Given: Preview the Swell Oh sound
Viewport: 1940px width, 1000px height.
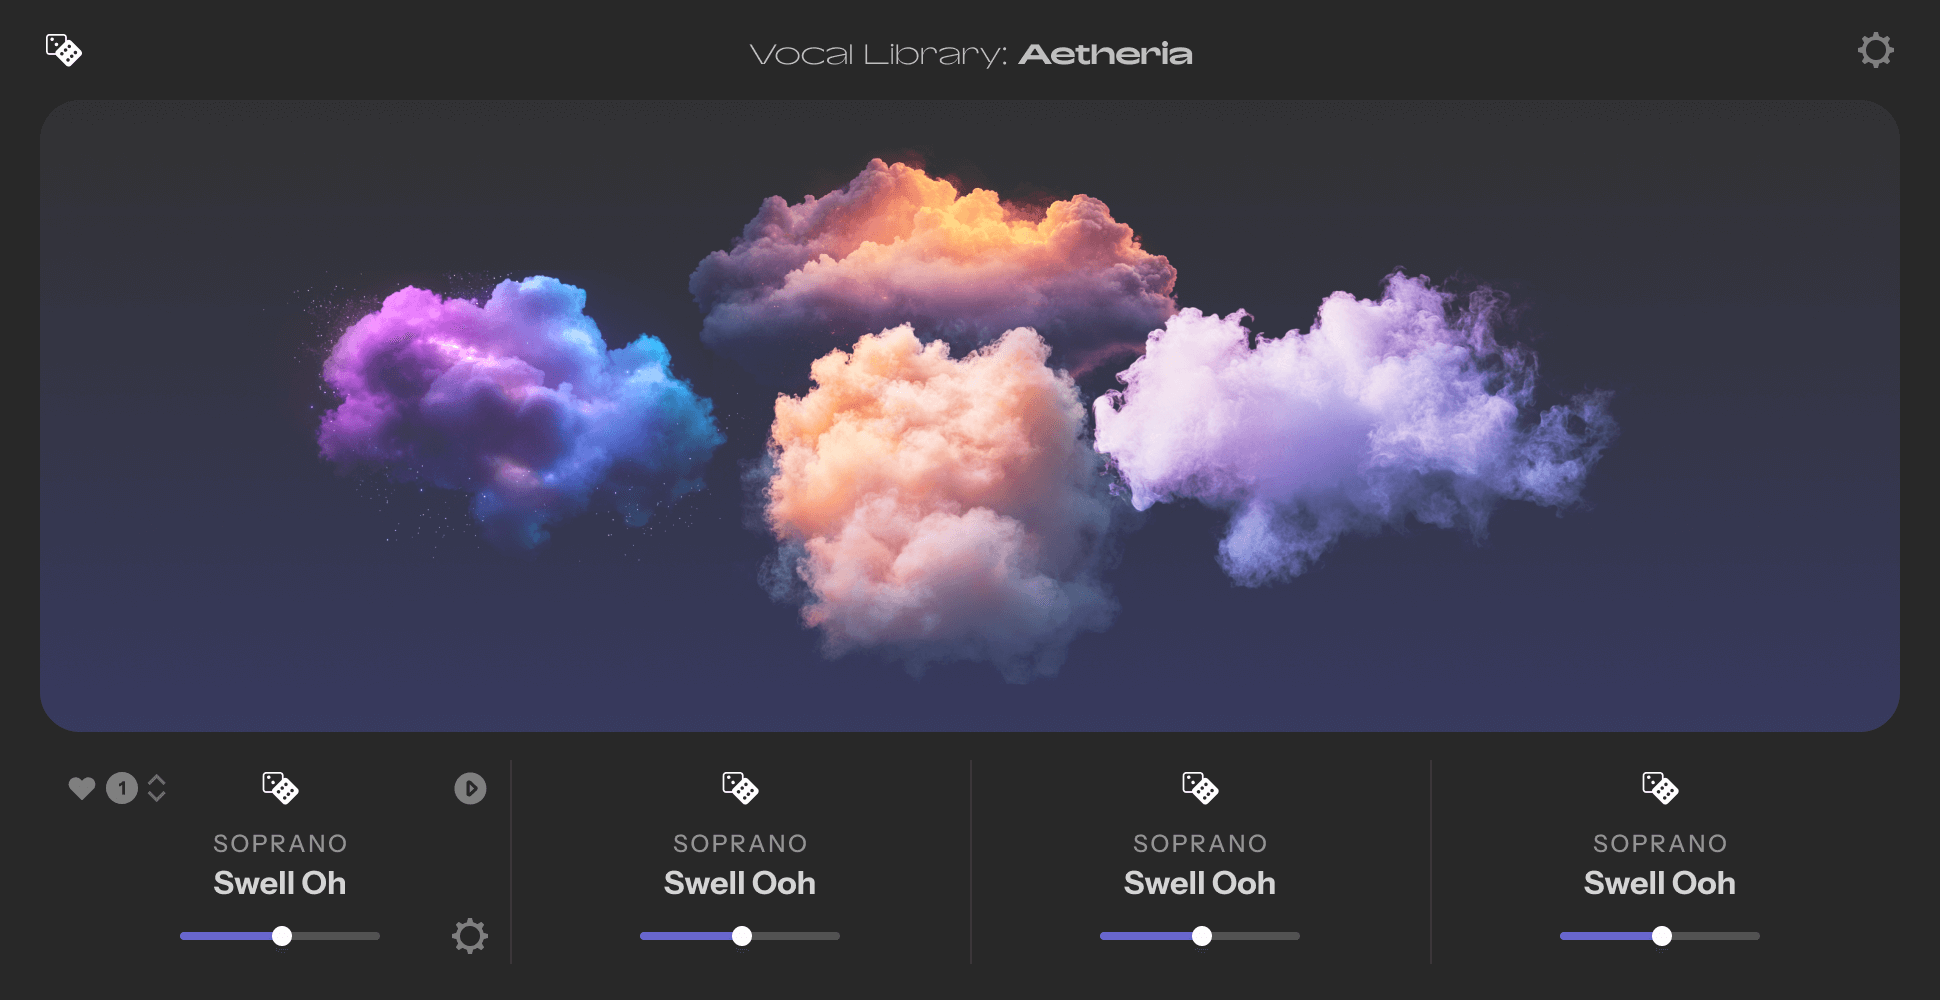Looking at the screenshot, I should [470, 788].
